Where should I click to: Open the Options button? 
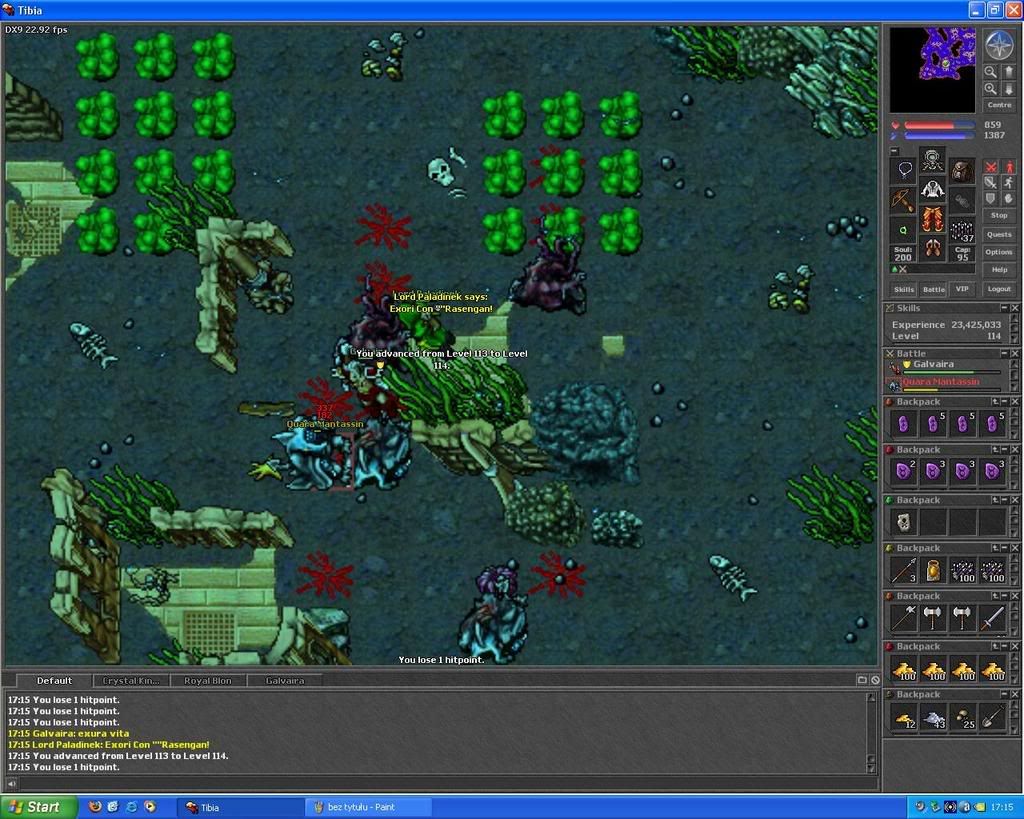point(999,252)
